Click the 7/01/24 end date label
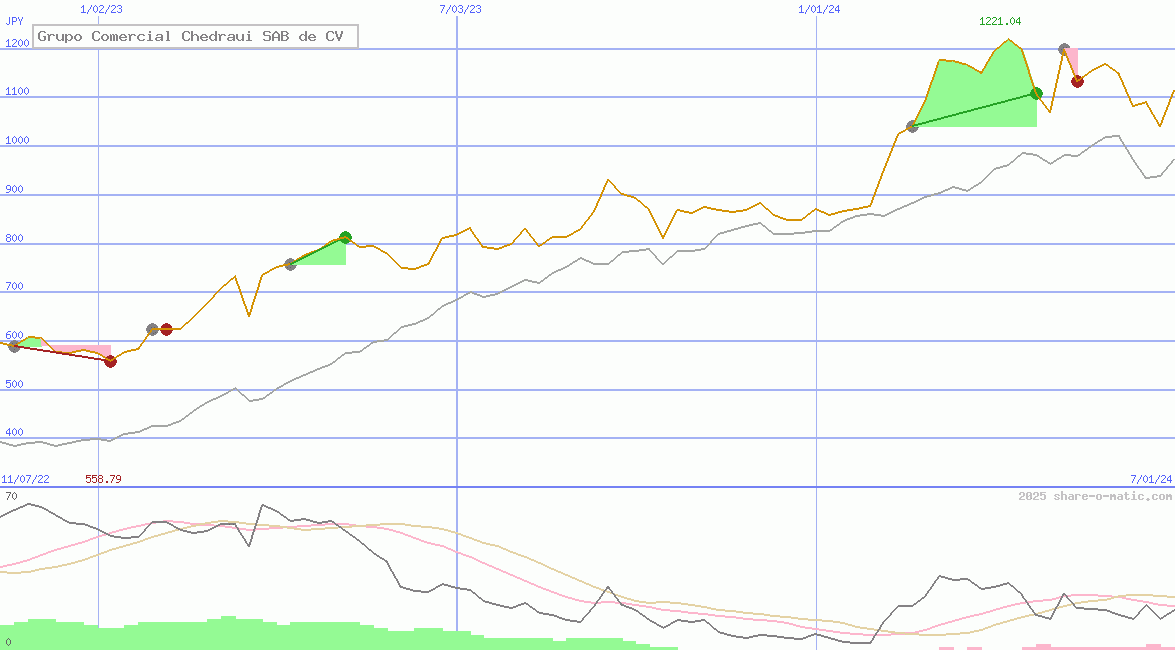 1150,479
